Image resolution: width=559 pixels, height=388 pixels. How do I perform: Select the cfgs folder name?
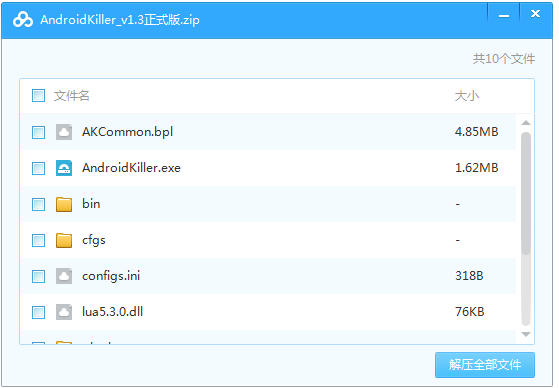(94, 240)
